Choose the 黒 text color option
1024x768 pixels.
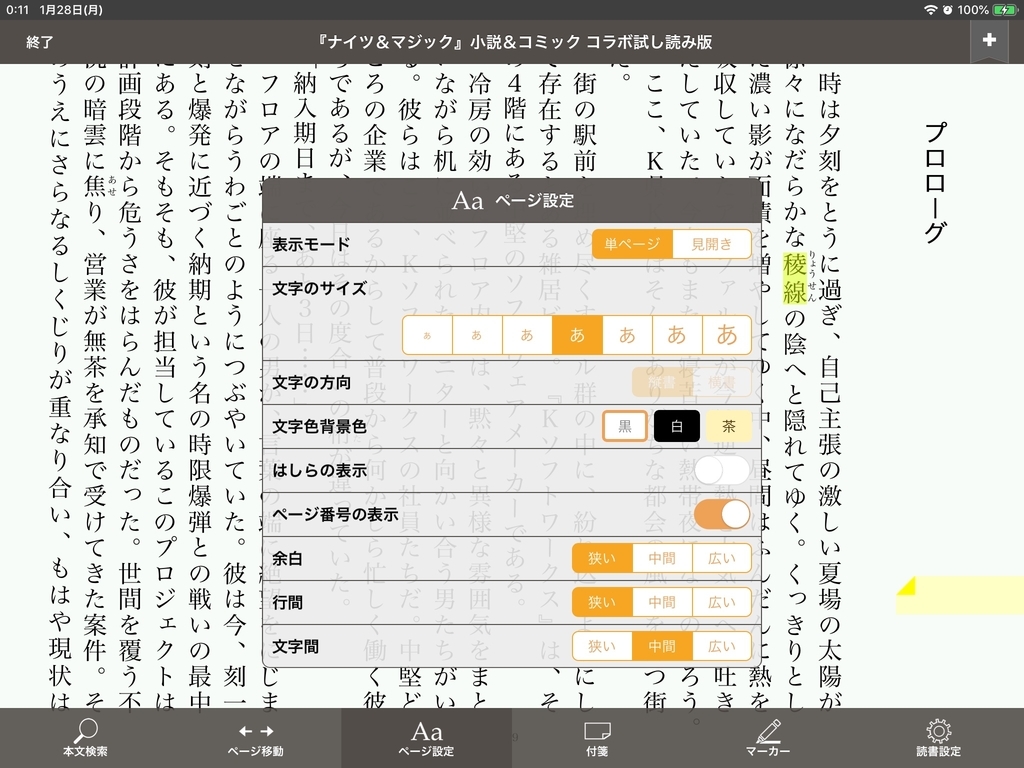click(x=623, y=425)
